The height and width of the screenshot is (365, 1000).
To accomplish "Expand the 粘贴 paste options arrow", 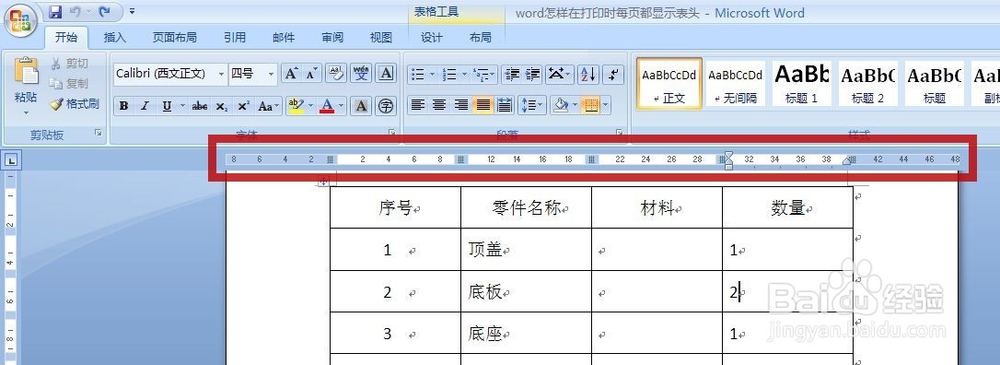I will click(x=26, y=113).
